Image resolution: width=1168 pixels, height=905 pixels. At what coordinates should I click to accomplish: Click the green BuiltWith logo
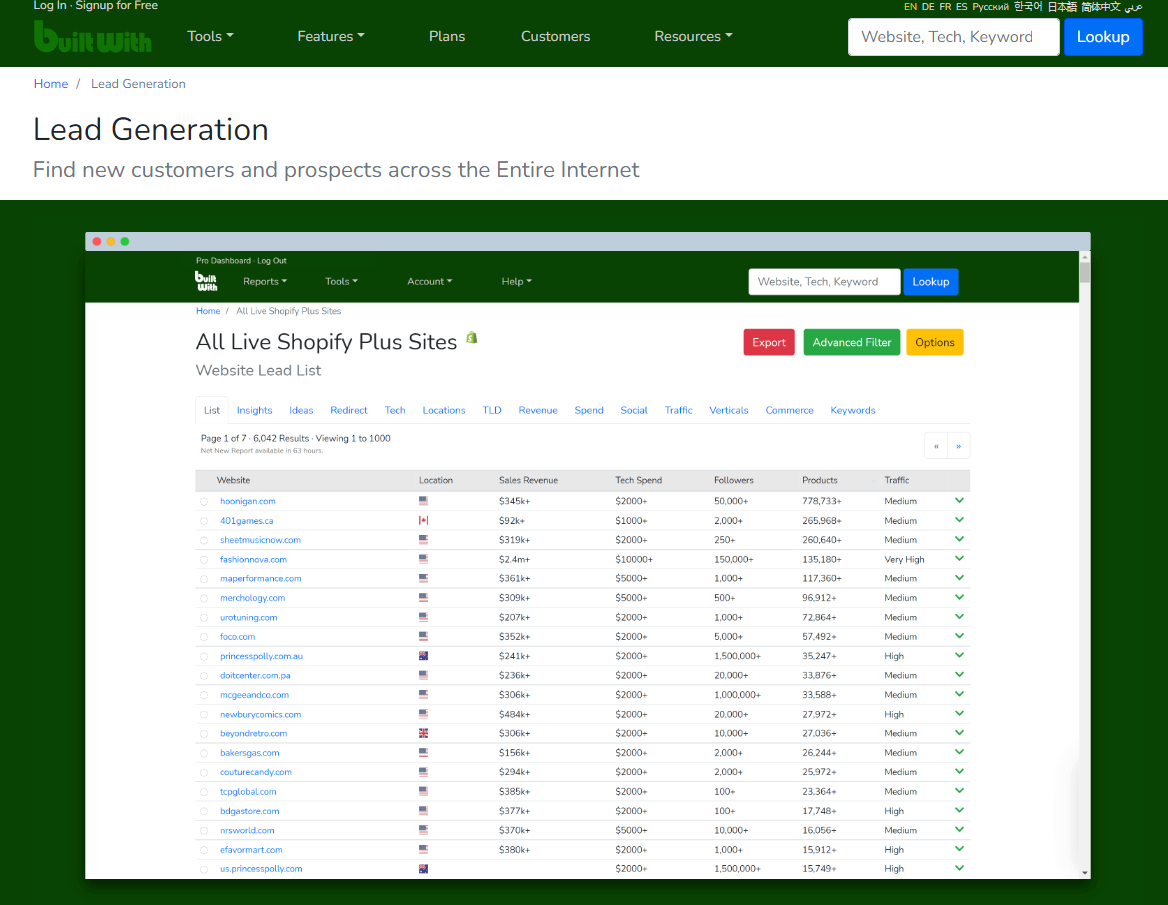(x=92, y=36)
